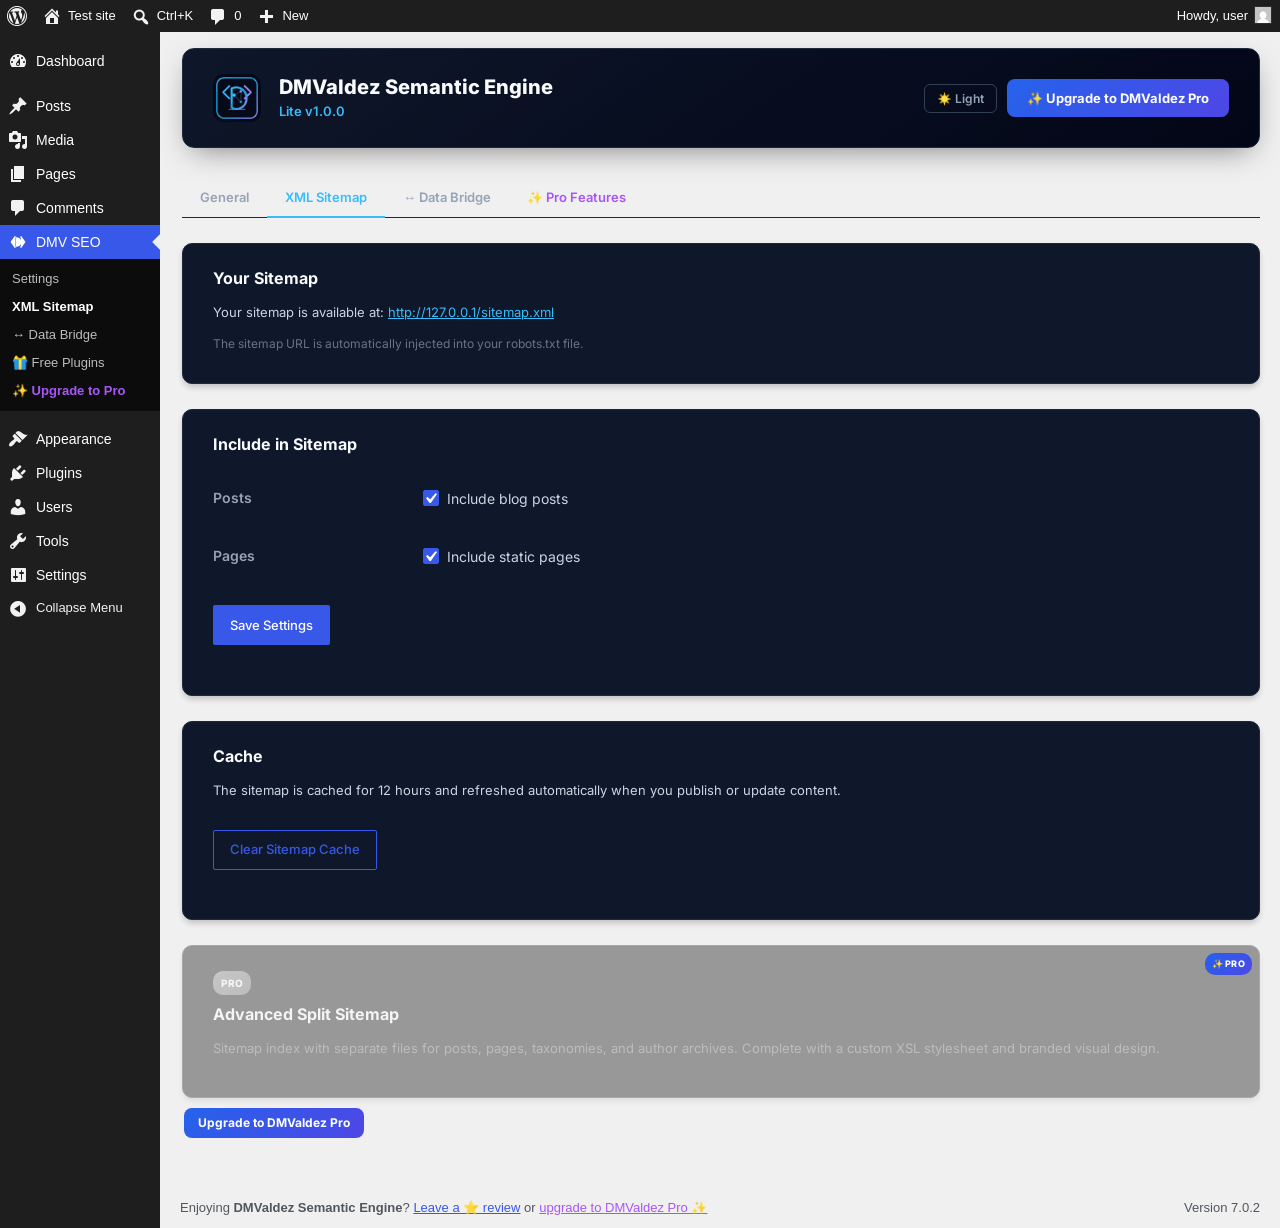Click the DMV SEO menu icon
The image size is (1280, 1228).
[x=18, y=242]
